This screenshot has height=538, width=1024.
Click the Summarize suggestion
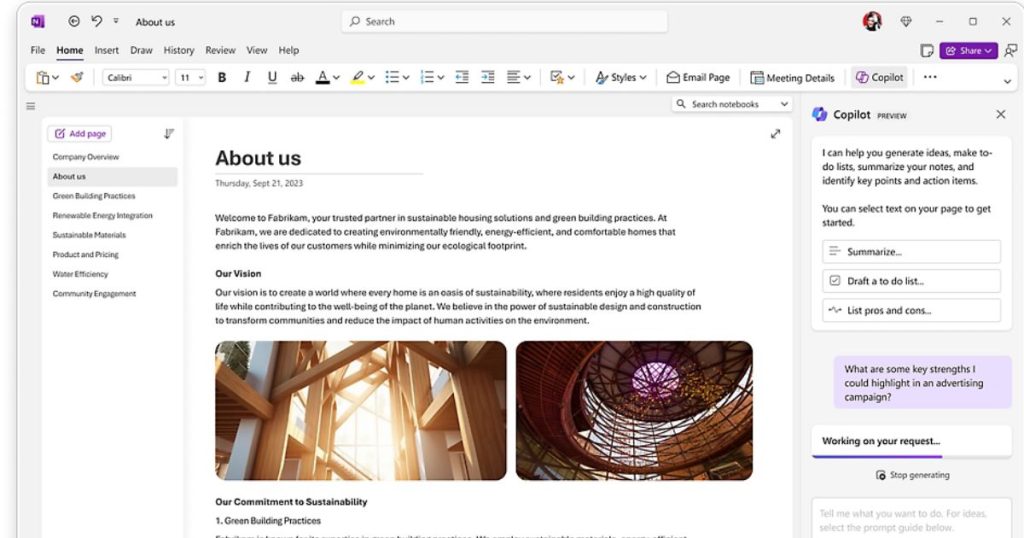point(911,251)
